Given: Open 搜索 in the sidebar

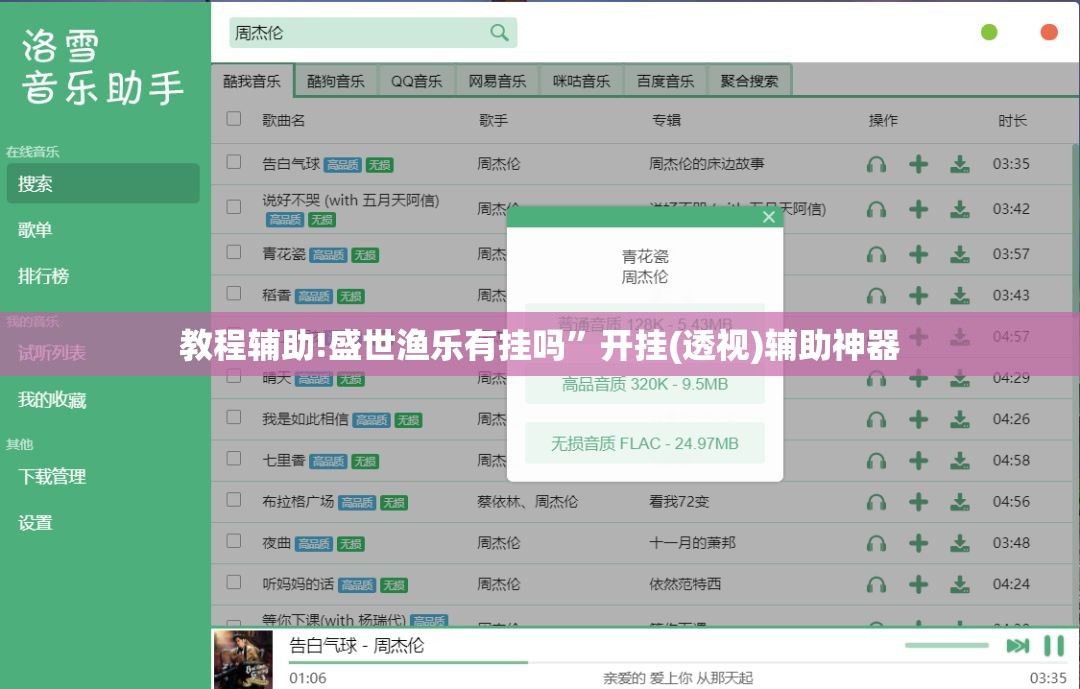Looking at the screenshot, I should 103,184.
